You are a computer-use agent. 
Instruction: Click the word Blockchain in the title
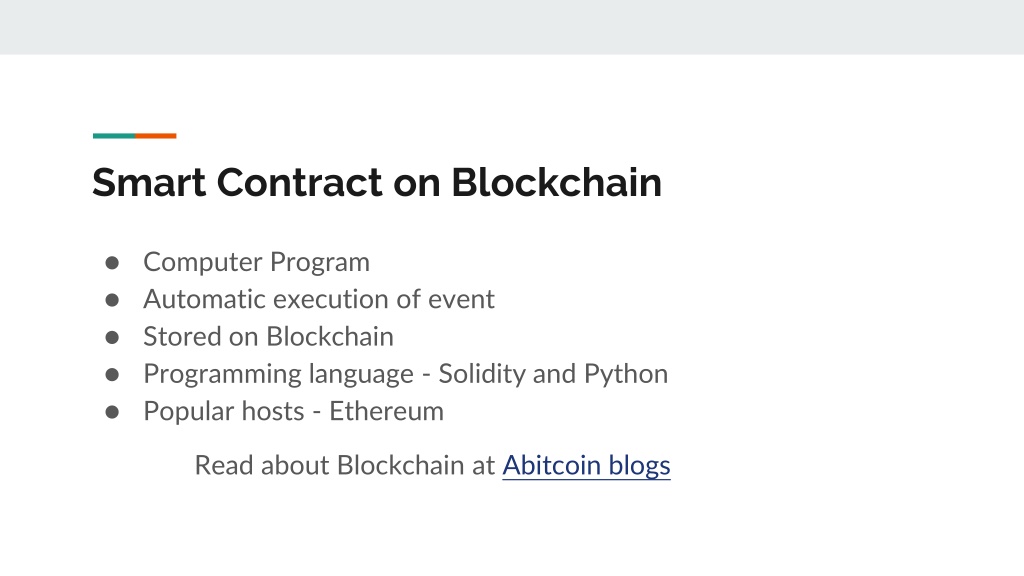click(556, 182)
